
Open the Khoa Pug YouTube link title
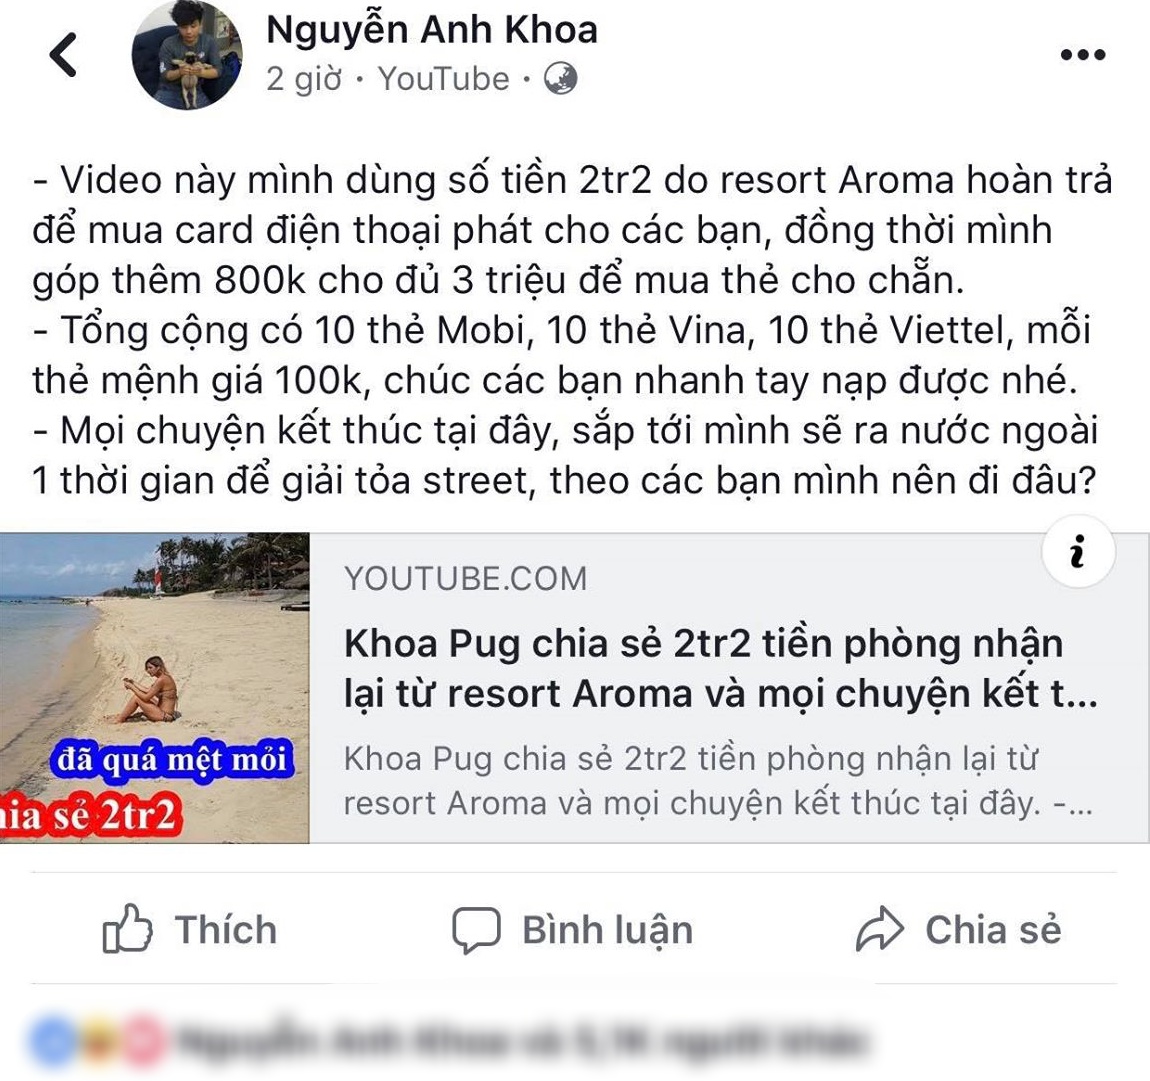(x=721, y=668)
